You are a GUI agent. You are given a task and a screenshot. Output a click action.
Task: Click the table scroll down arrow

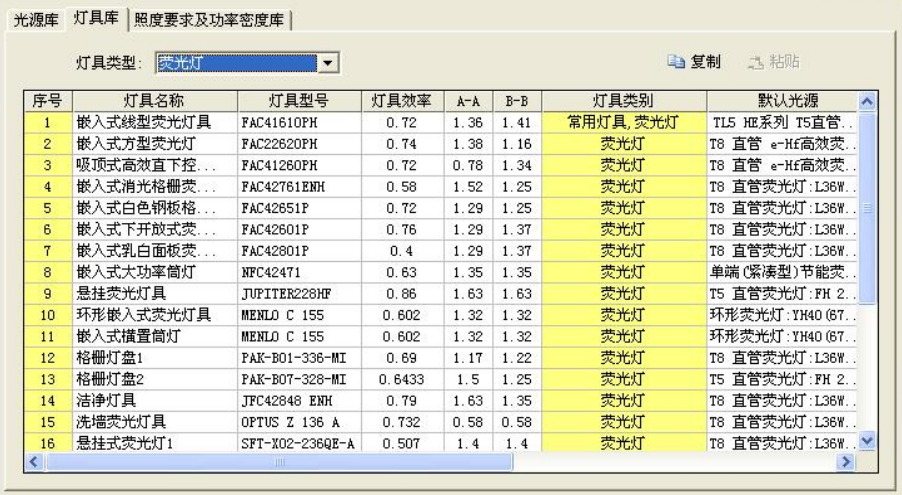[867, 441]
